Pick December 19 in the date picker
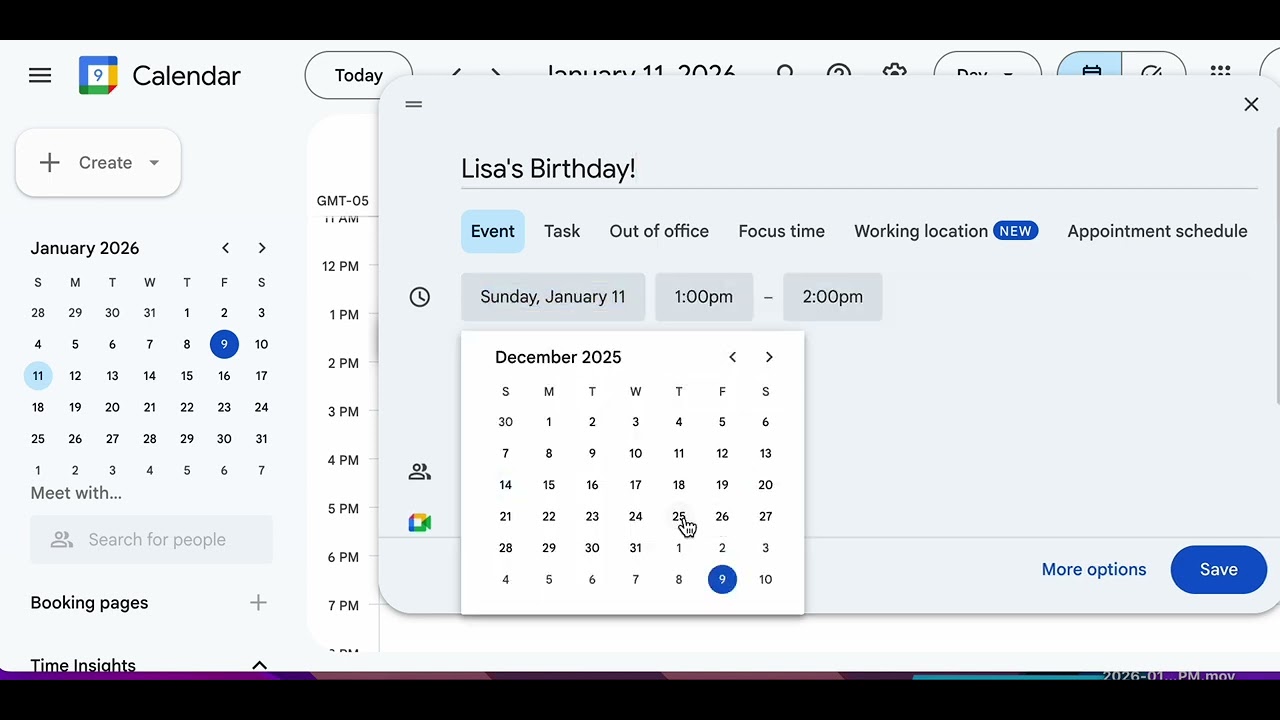 (x=722, y=485)
